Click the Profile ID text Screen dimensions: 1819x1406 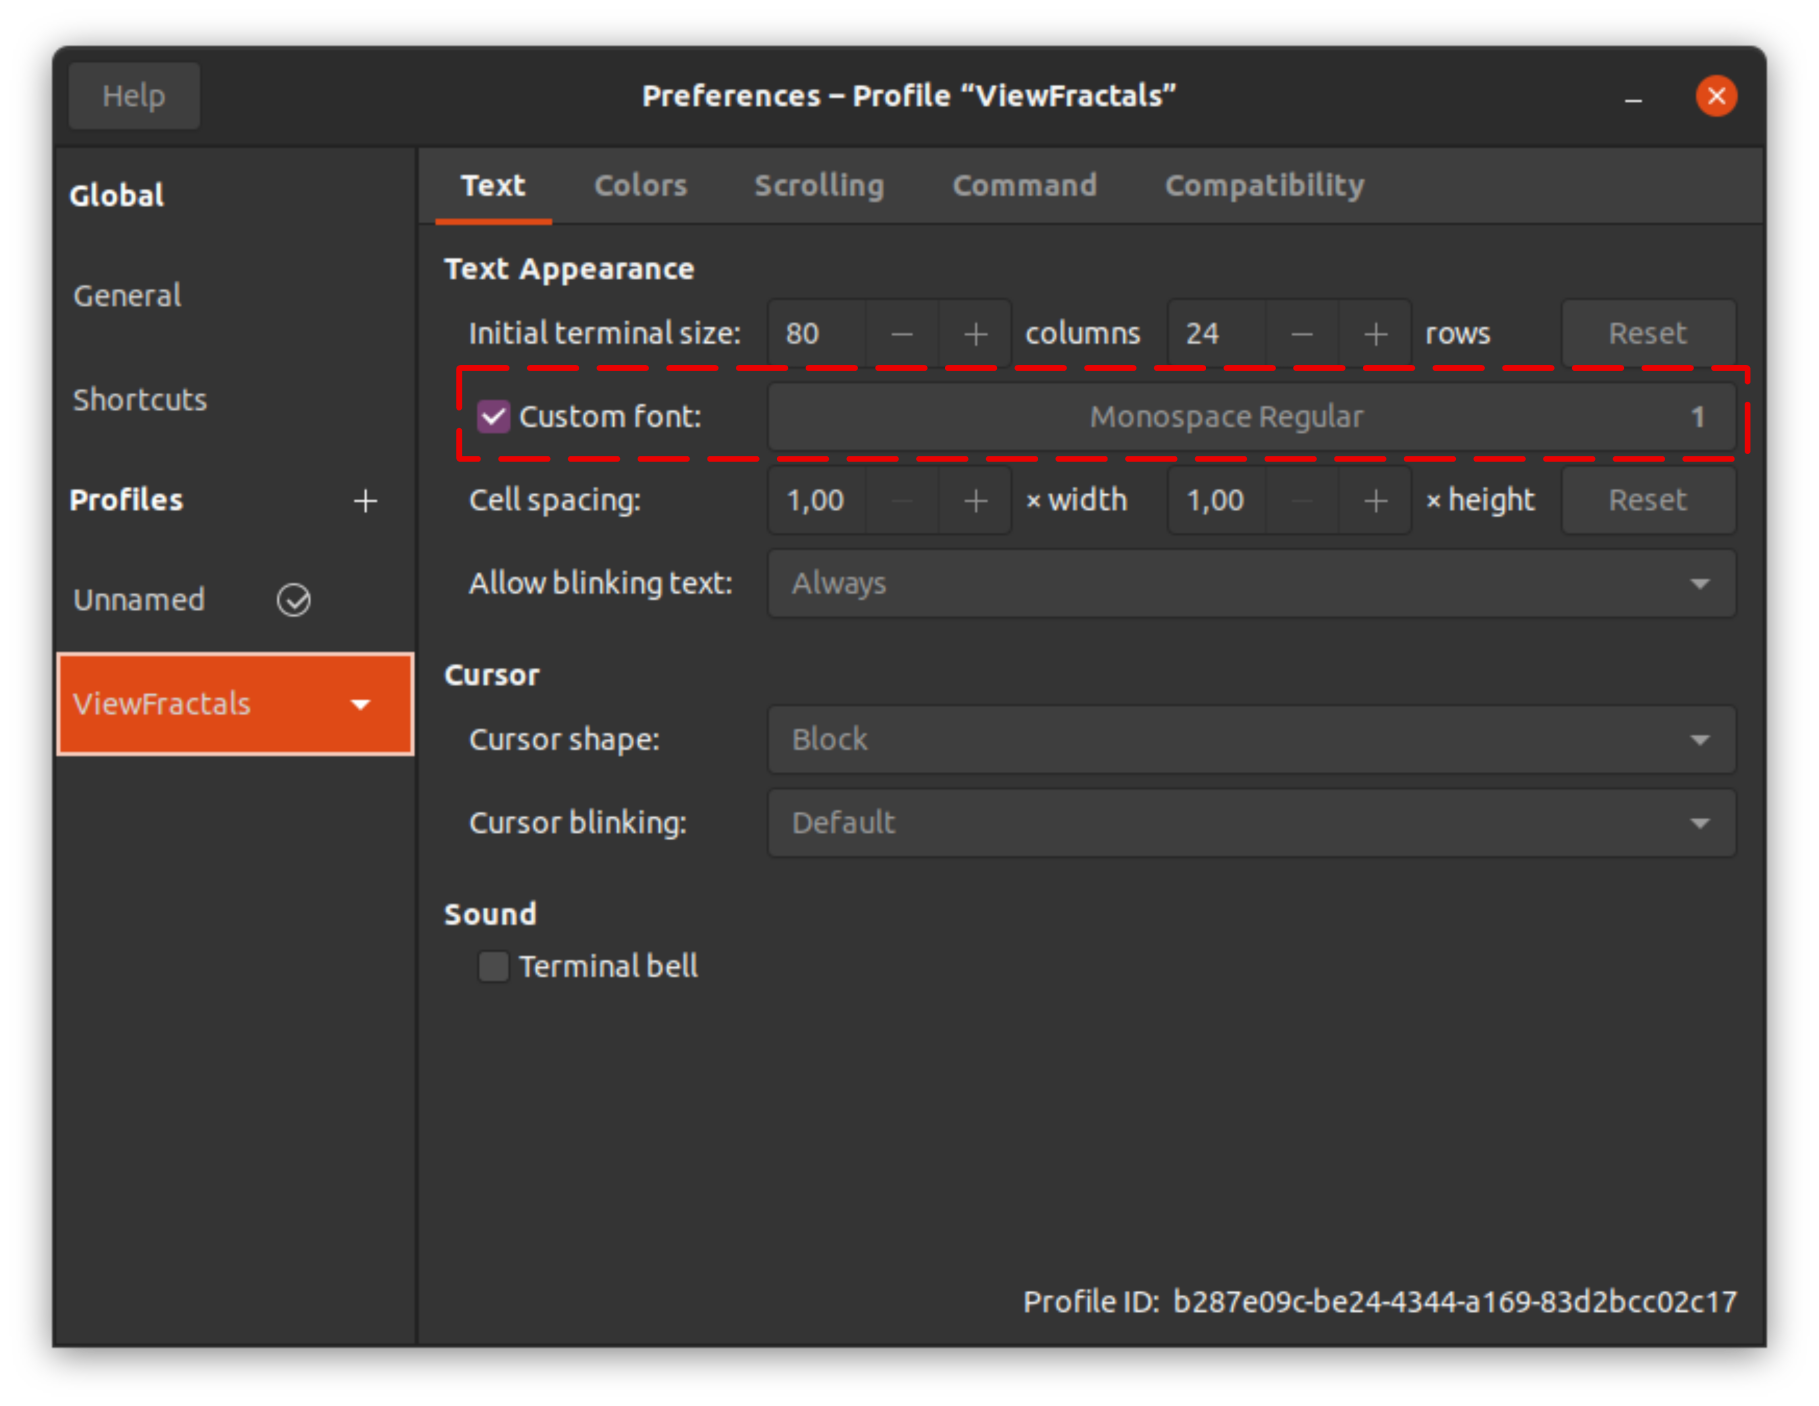(1380, 1302)
